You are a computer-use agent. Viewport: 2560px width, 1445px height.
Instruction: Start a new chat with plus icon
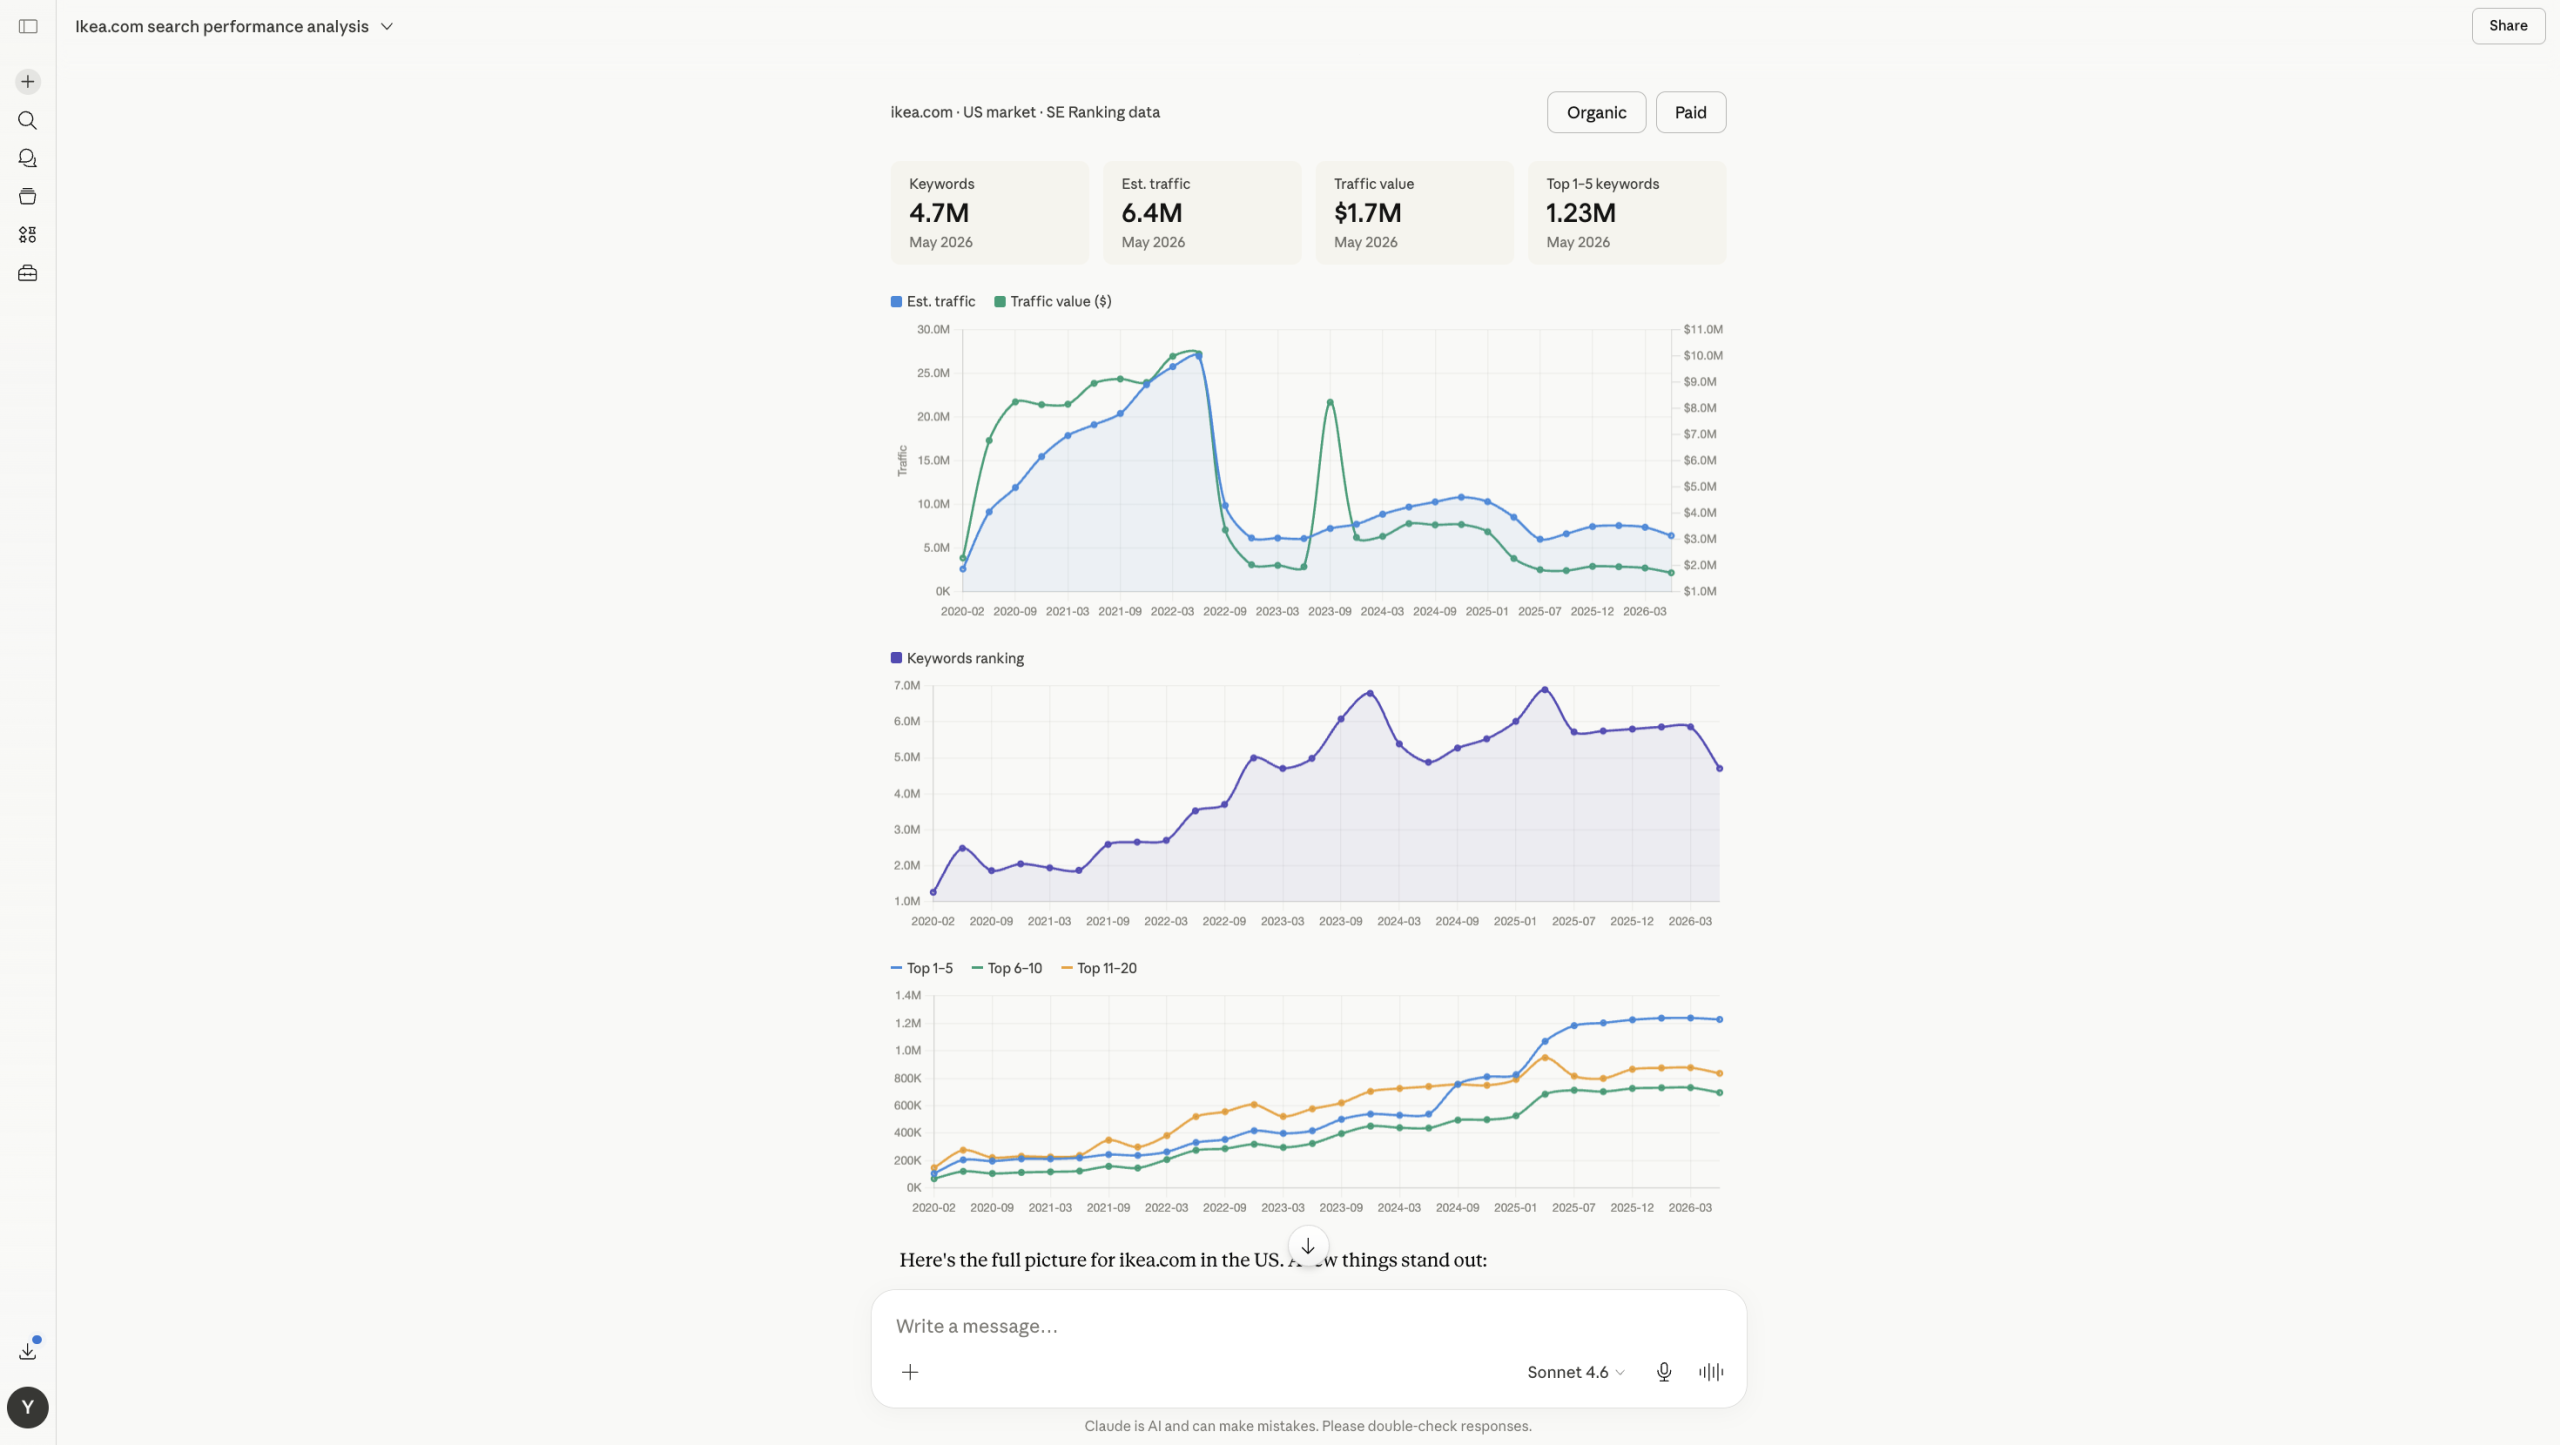click(28, 81)
